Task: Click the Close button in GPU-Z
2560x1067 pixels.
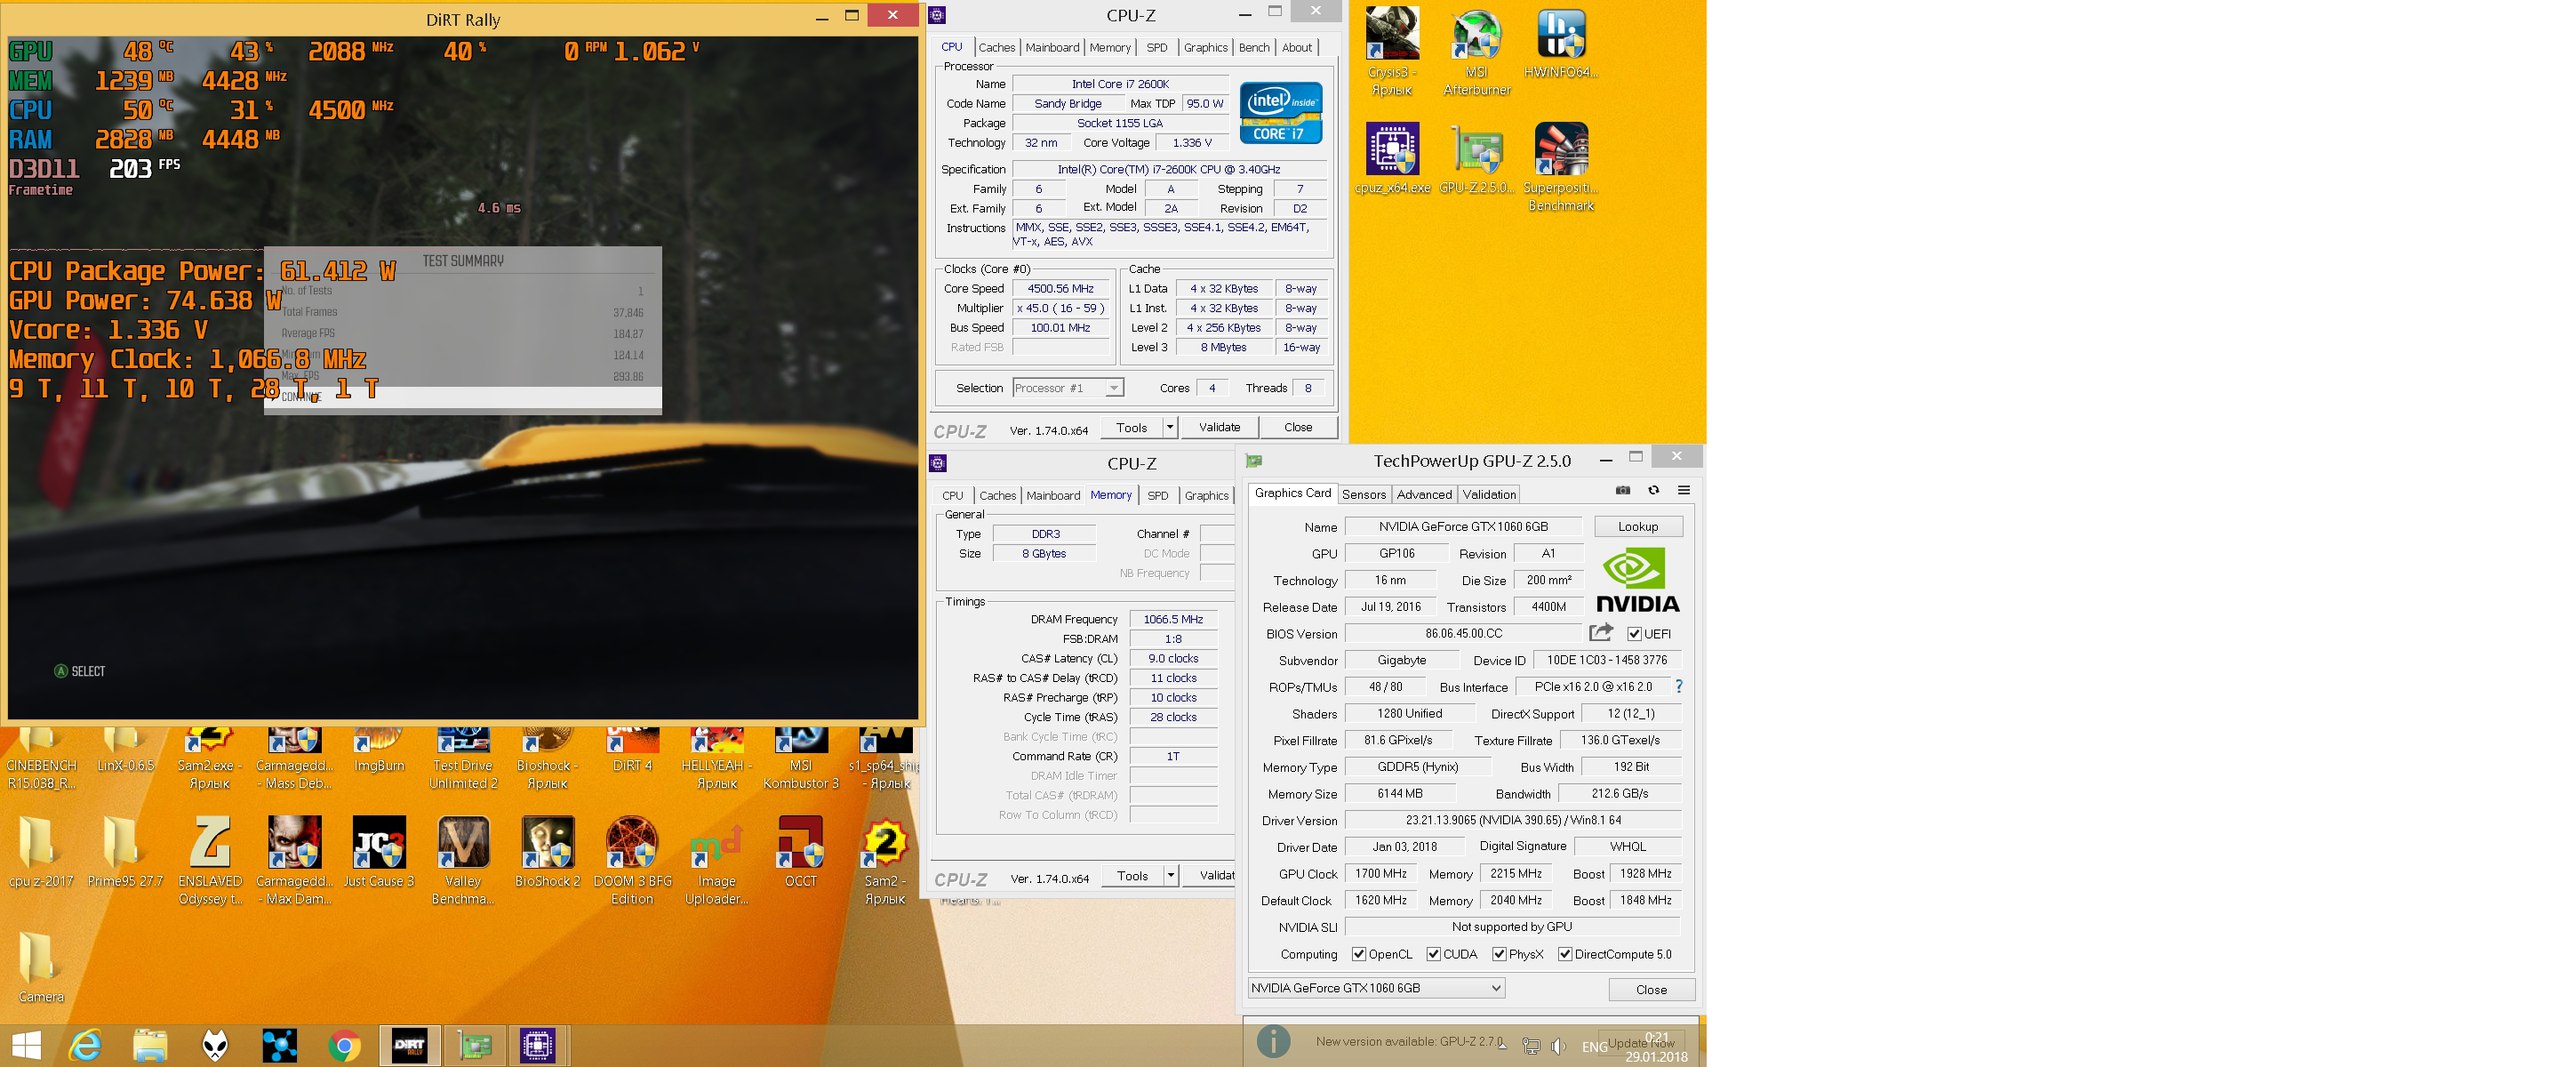Action: (x=1651, y=989)
